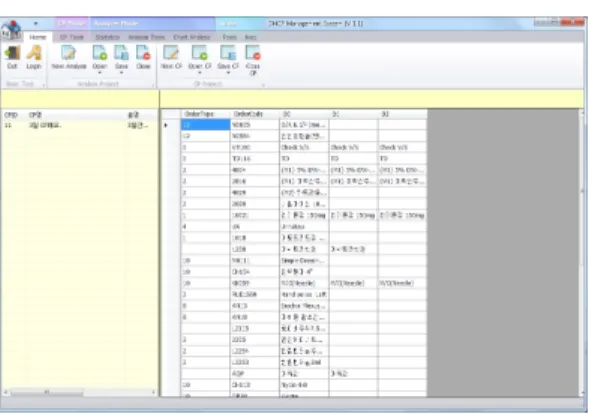Click the Close CP icon
589x414 pixels.
(x=253, y=53)
